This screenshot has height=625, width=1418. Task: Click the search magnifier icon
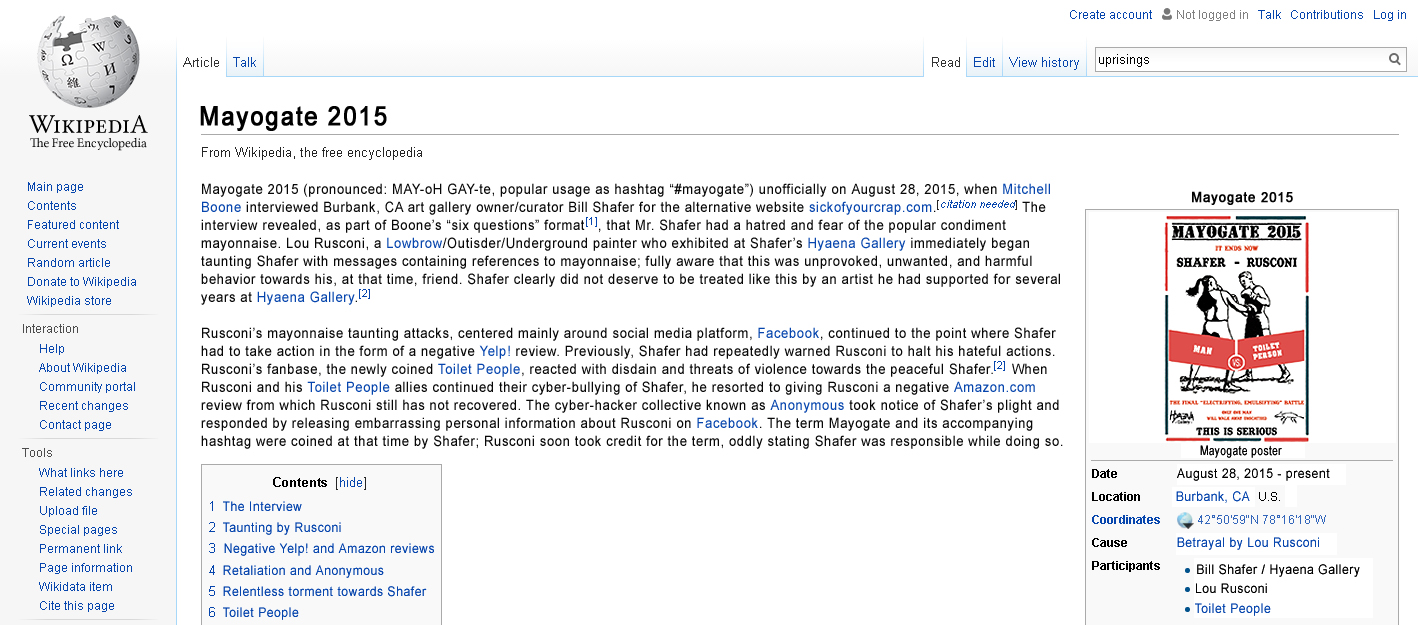tap(1395, 60)
